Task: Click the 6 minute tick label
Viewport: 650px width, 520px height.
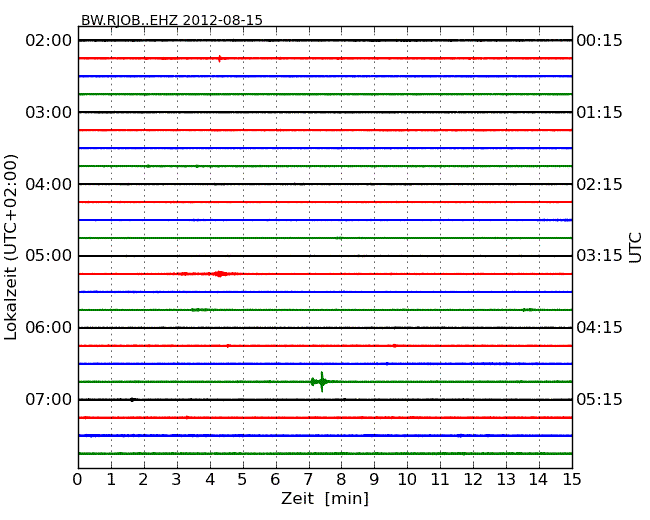Action: pos(275,480)
